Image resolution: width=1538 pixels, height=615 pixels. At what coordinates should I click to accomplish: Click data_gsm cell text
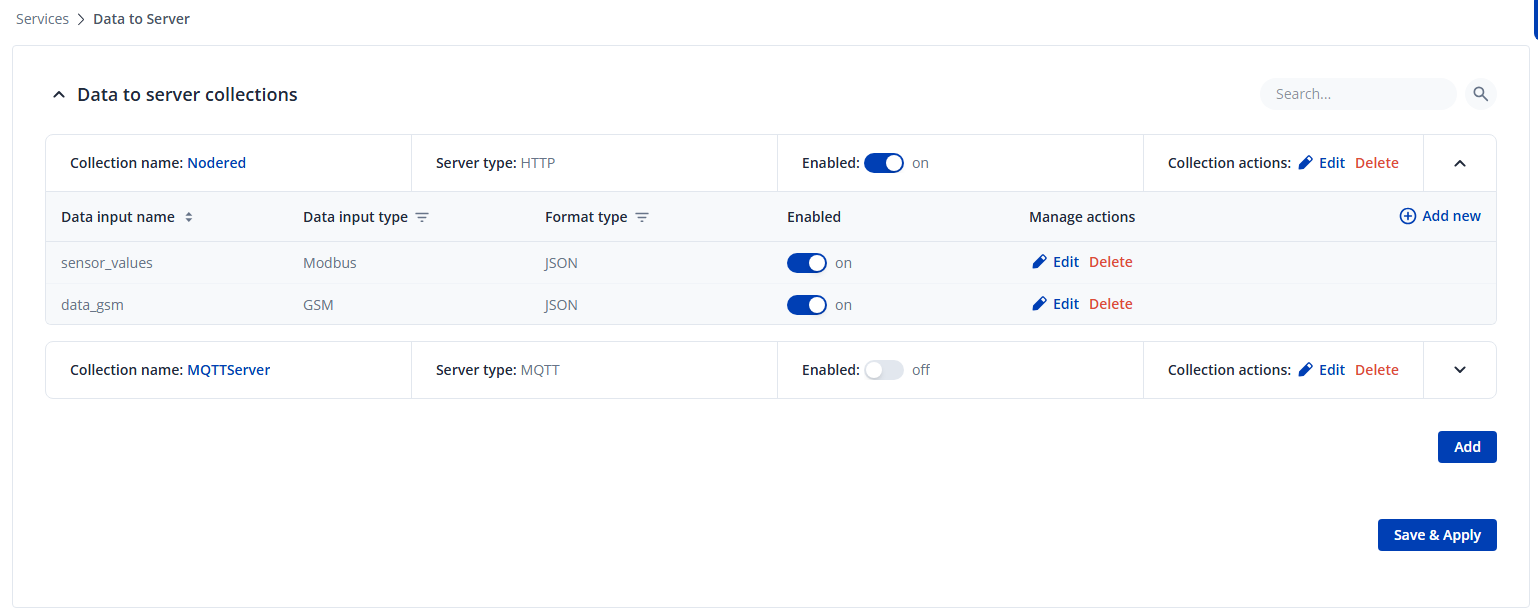[92, 305]
